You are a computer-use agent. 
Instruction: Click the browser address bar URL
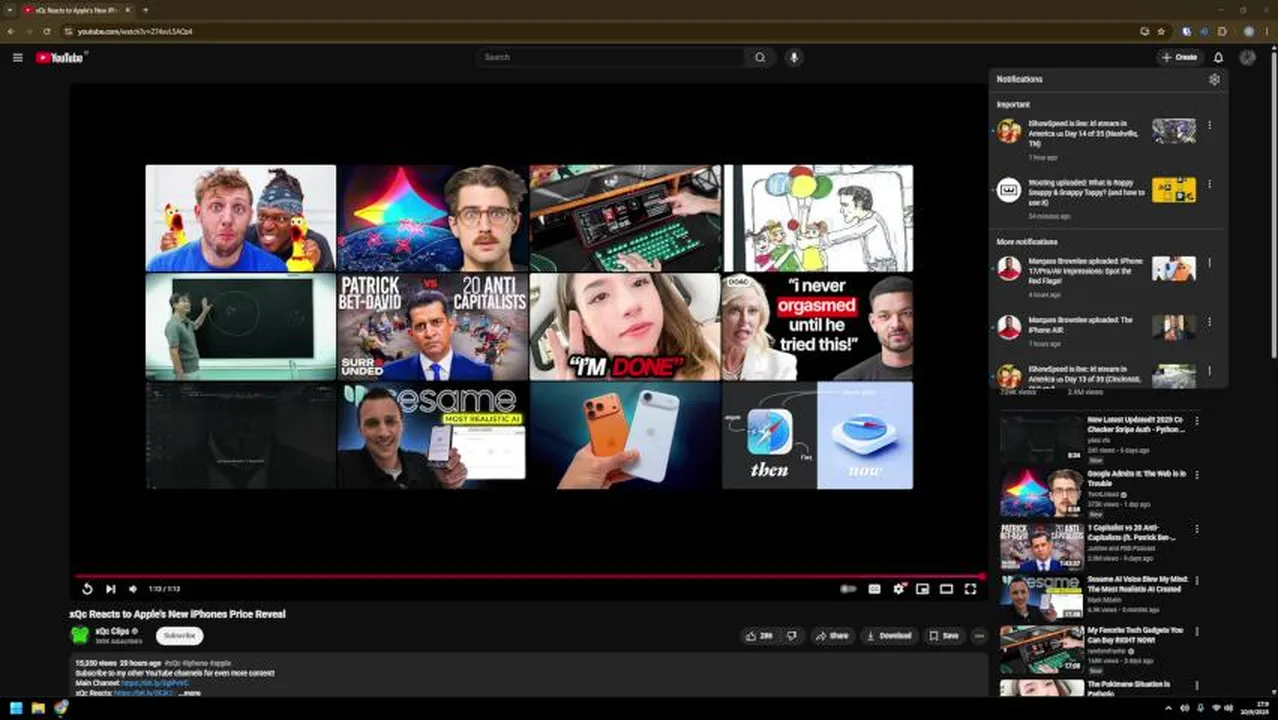pos(135,31)
